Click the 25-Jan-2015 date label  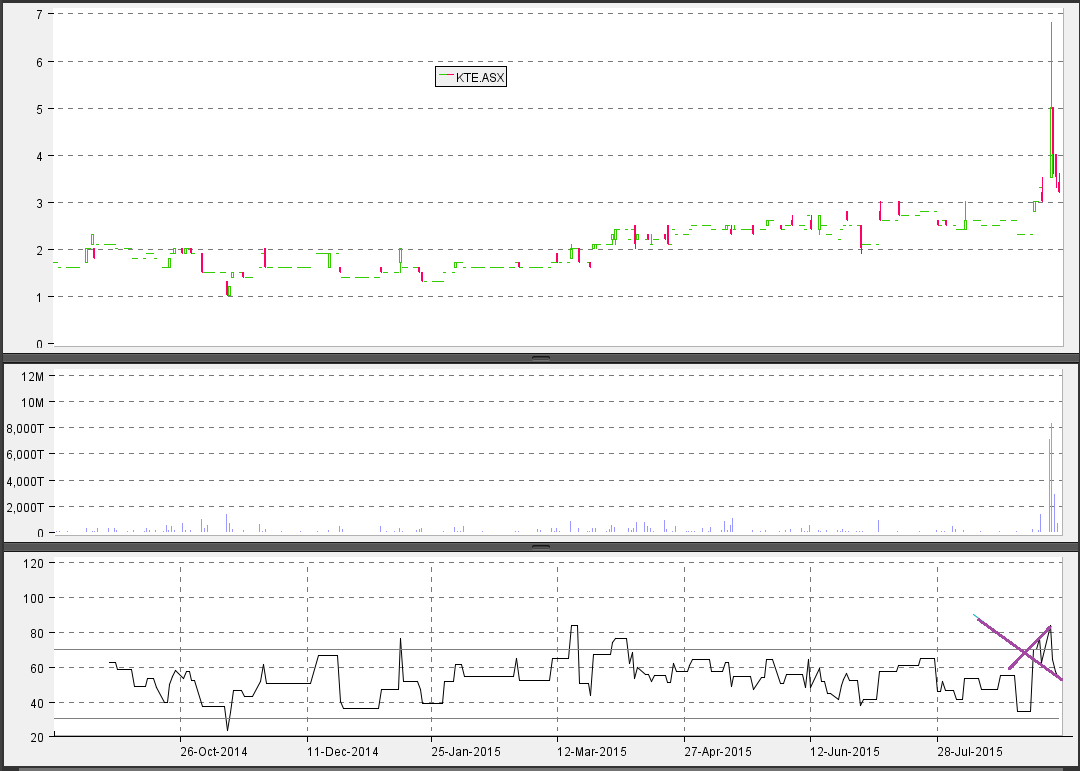tap(466, 751)
